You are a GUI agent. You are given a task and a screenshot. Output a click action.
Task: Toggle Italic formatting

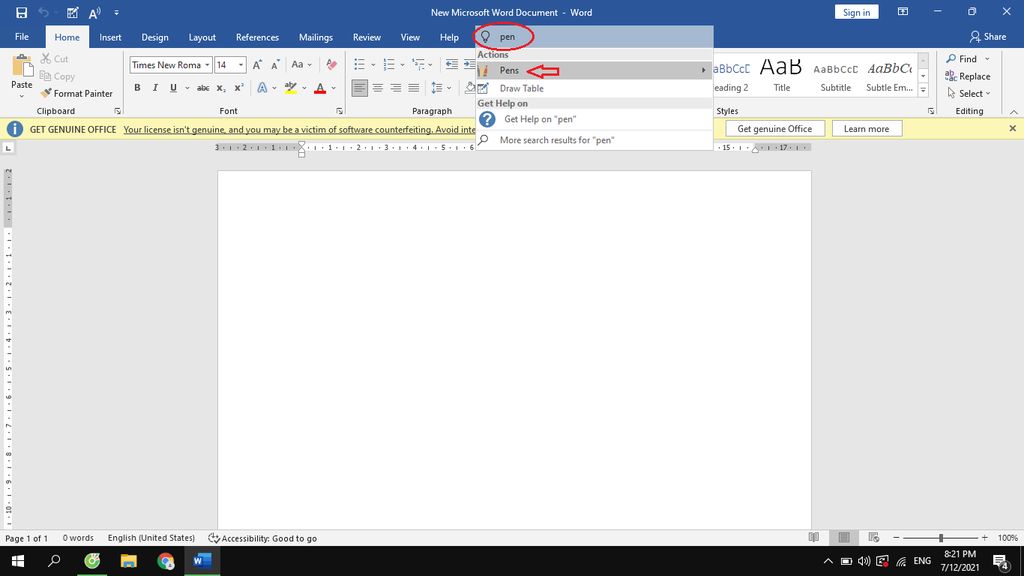tap(155, 88)
